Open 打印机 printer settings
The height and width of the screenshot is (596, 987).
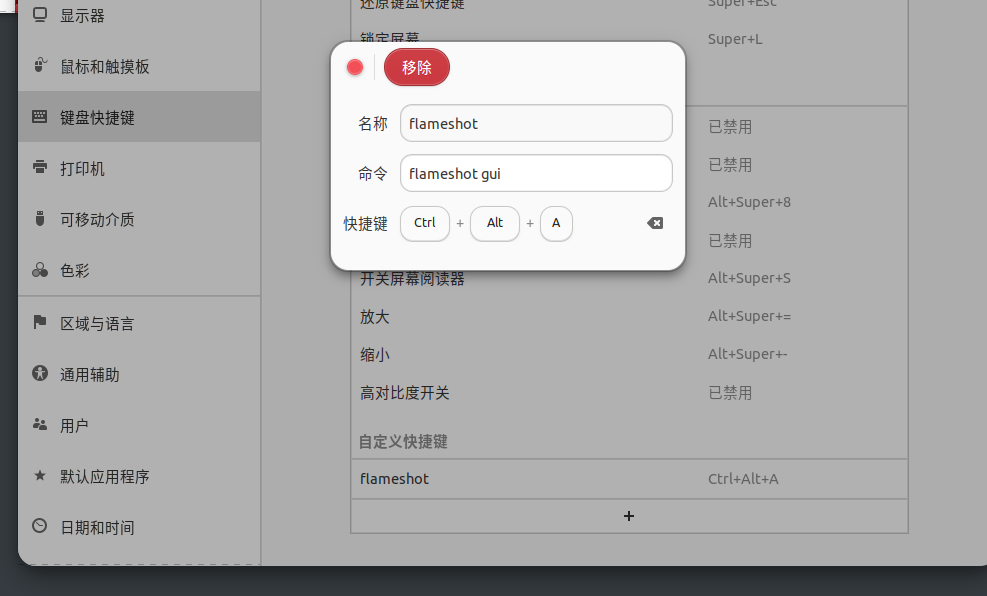click(139, 168)
